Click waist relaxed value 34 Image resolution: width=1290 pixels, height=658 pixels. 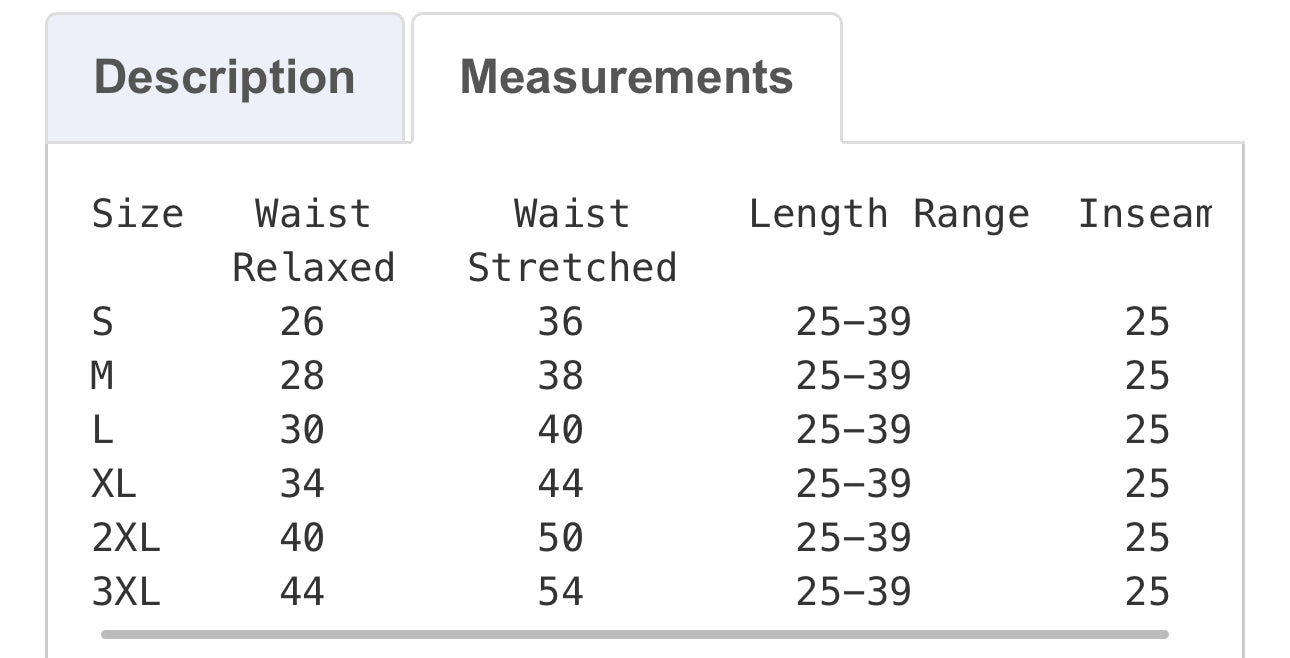(302, 484)
